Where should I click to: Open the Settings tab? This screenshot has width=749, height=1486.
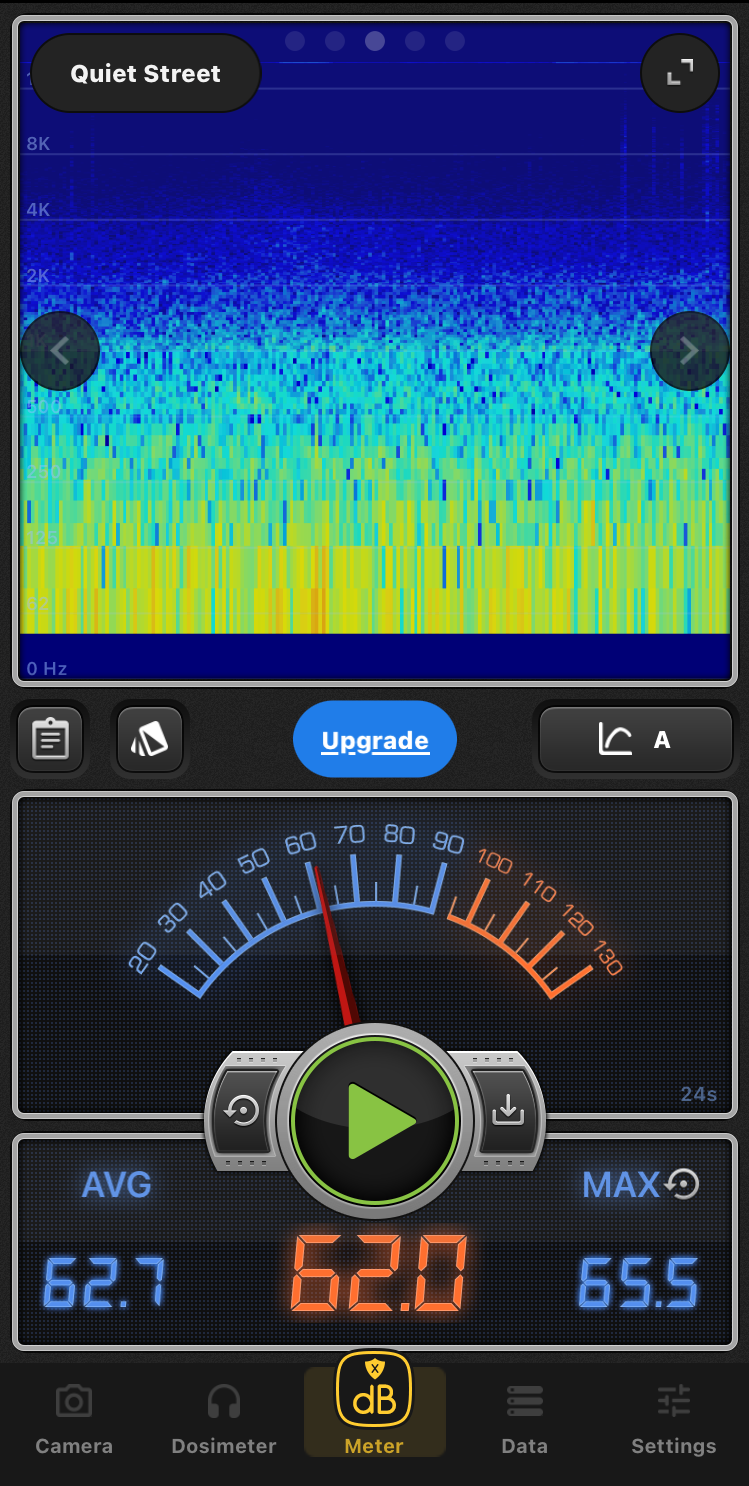[x=674, y=1420]
